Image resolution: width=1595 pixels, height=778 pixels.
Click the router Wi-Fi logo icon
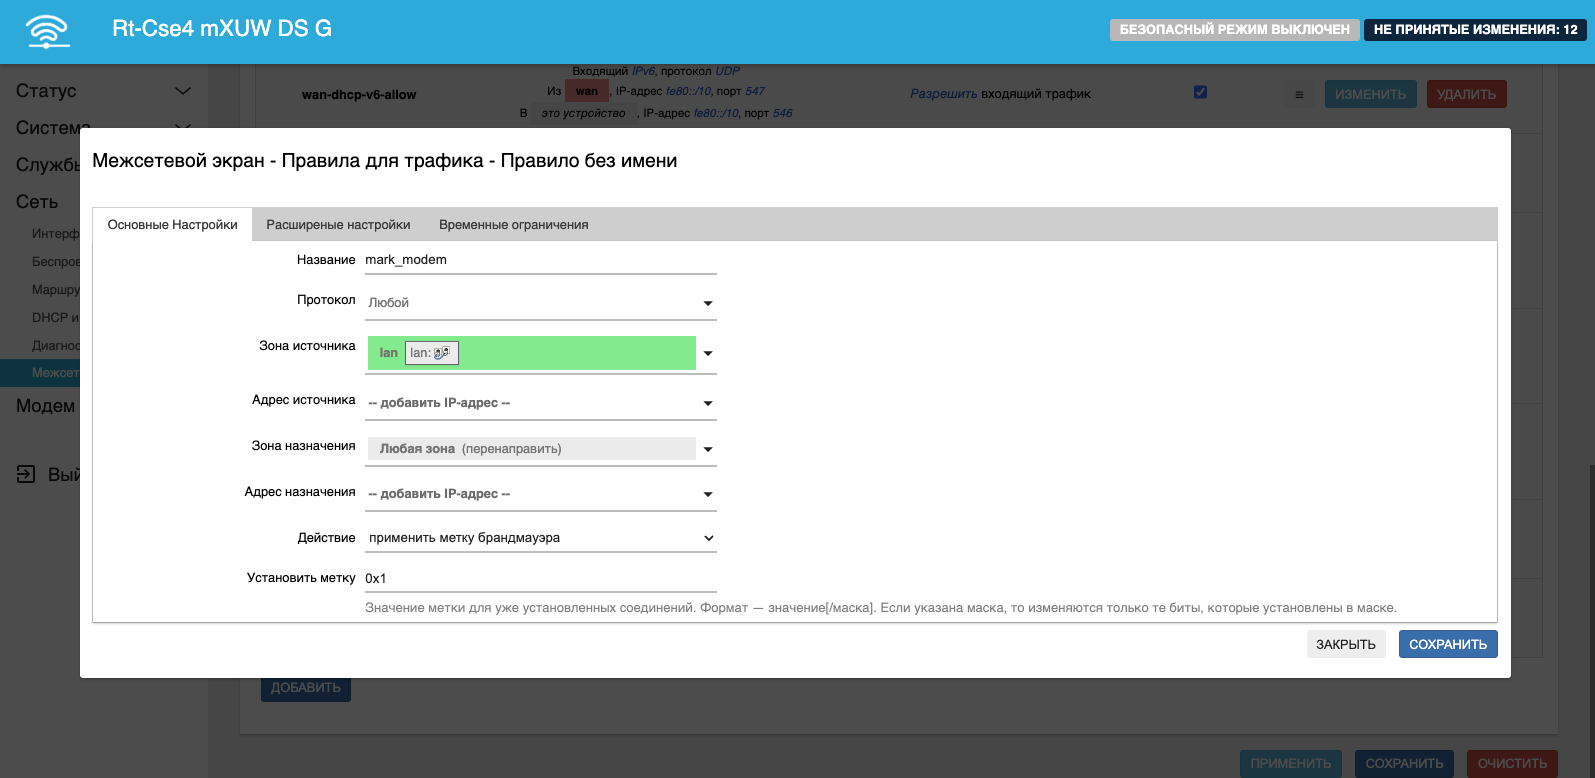tap(48, 31)
